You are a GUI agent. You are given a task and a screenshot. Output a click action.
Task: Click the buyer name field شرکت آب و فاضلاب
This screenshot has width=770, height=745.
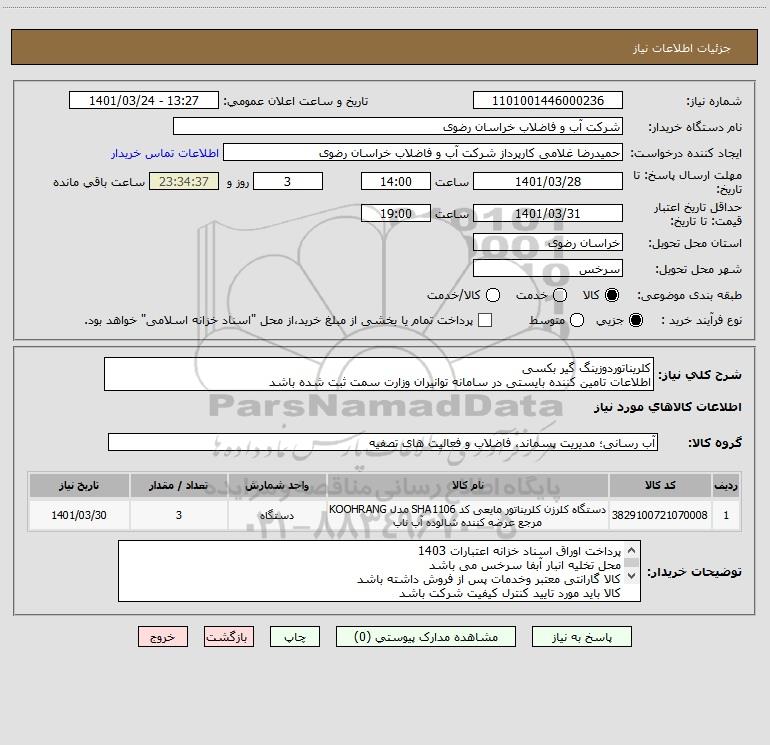(x=398, y=127)
